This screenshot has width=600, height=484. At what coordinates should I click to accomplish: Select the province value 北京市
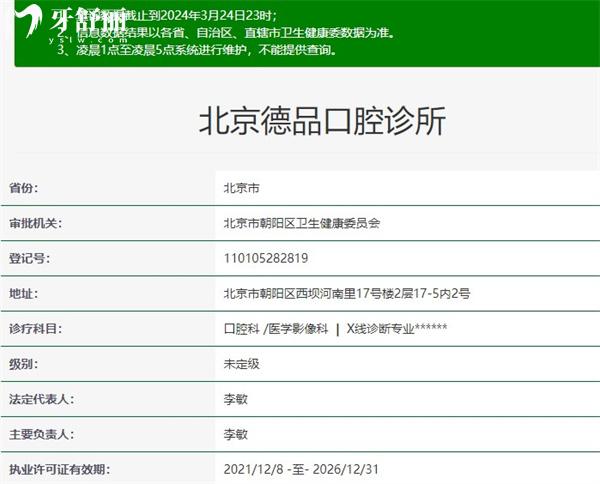coord(241,188)
